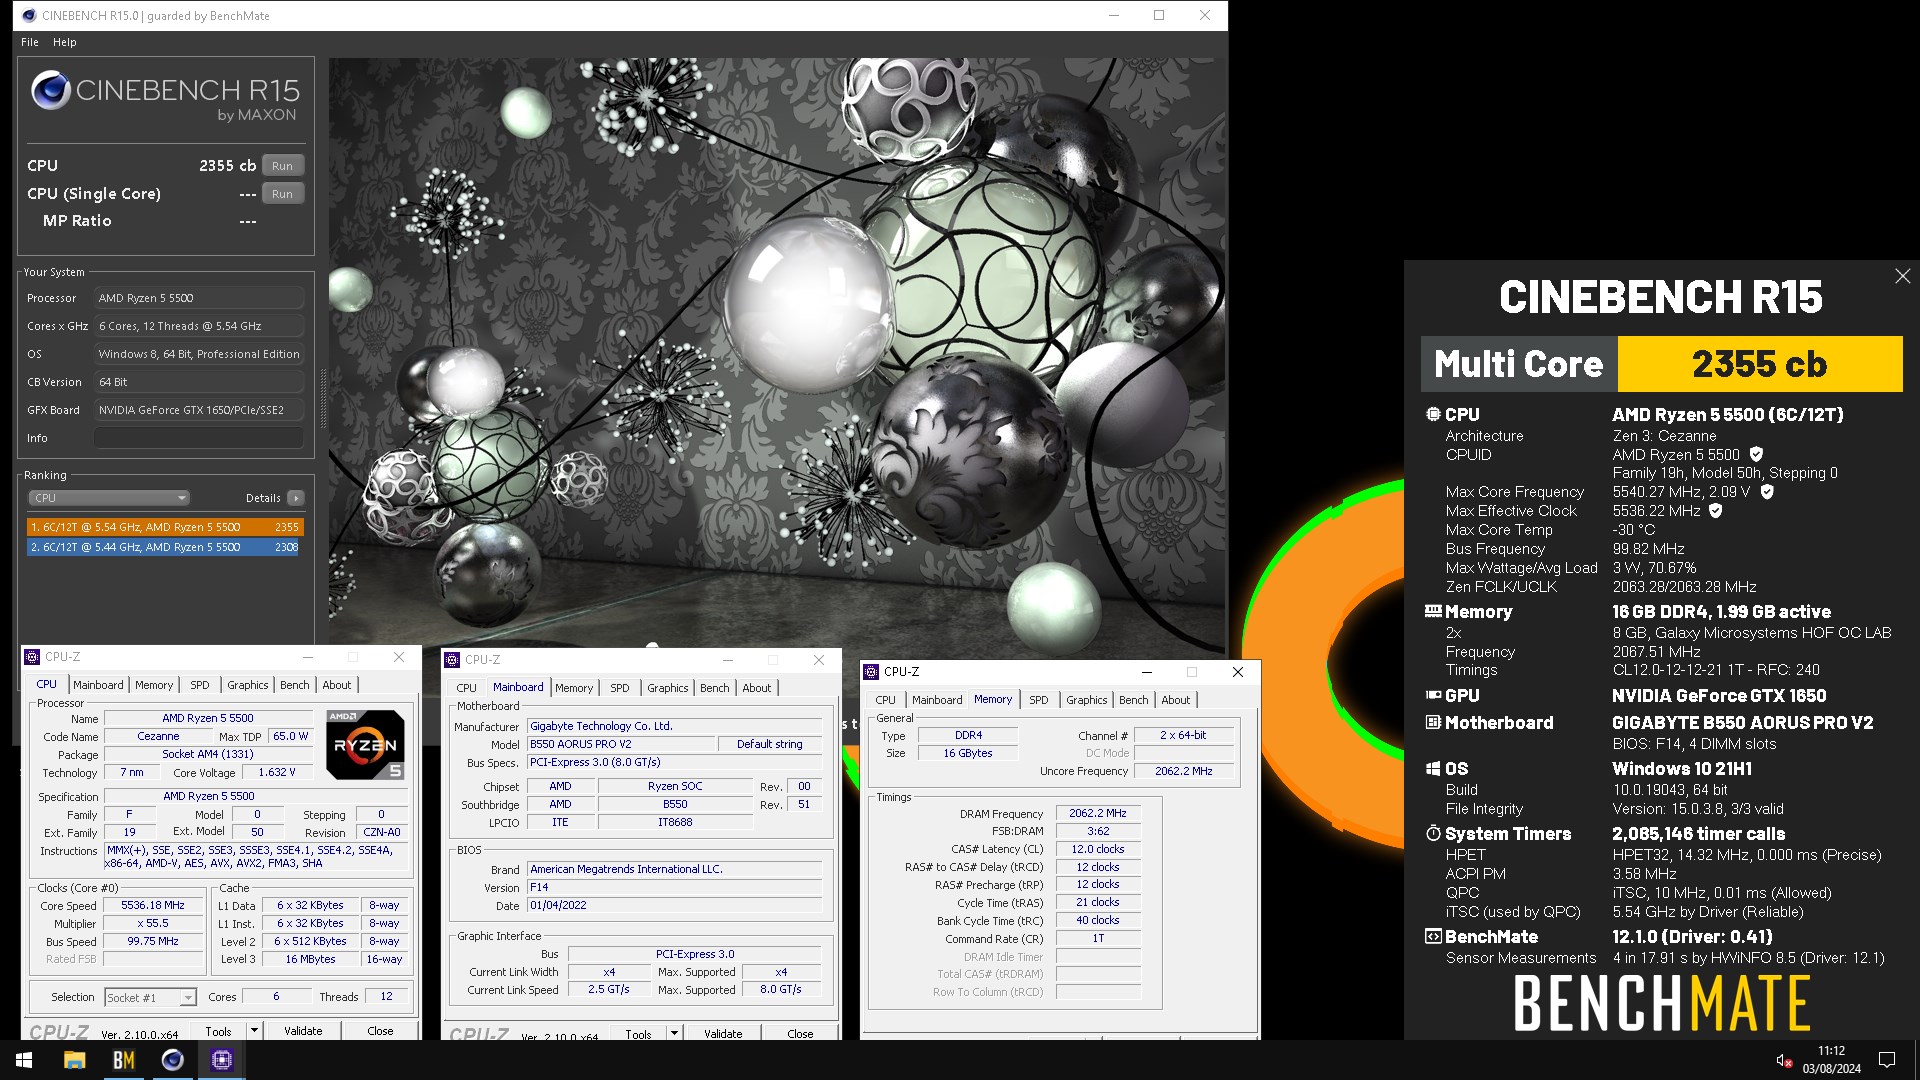Switch to CPU-Z taskbar icon
The image size is (1920, 1080).
pyautogui.click(x=221, y=1060)
